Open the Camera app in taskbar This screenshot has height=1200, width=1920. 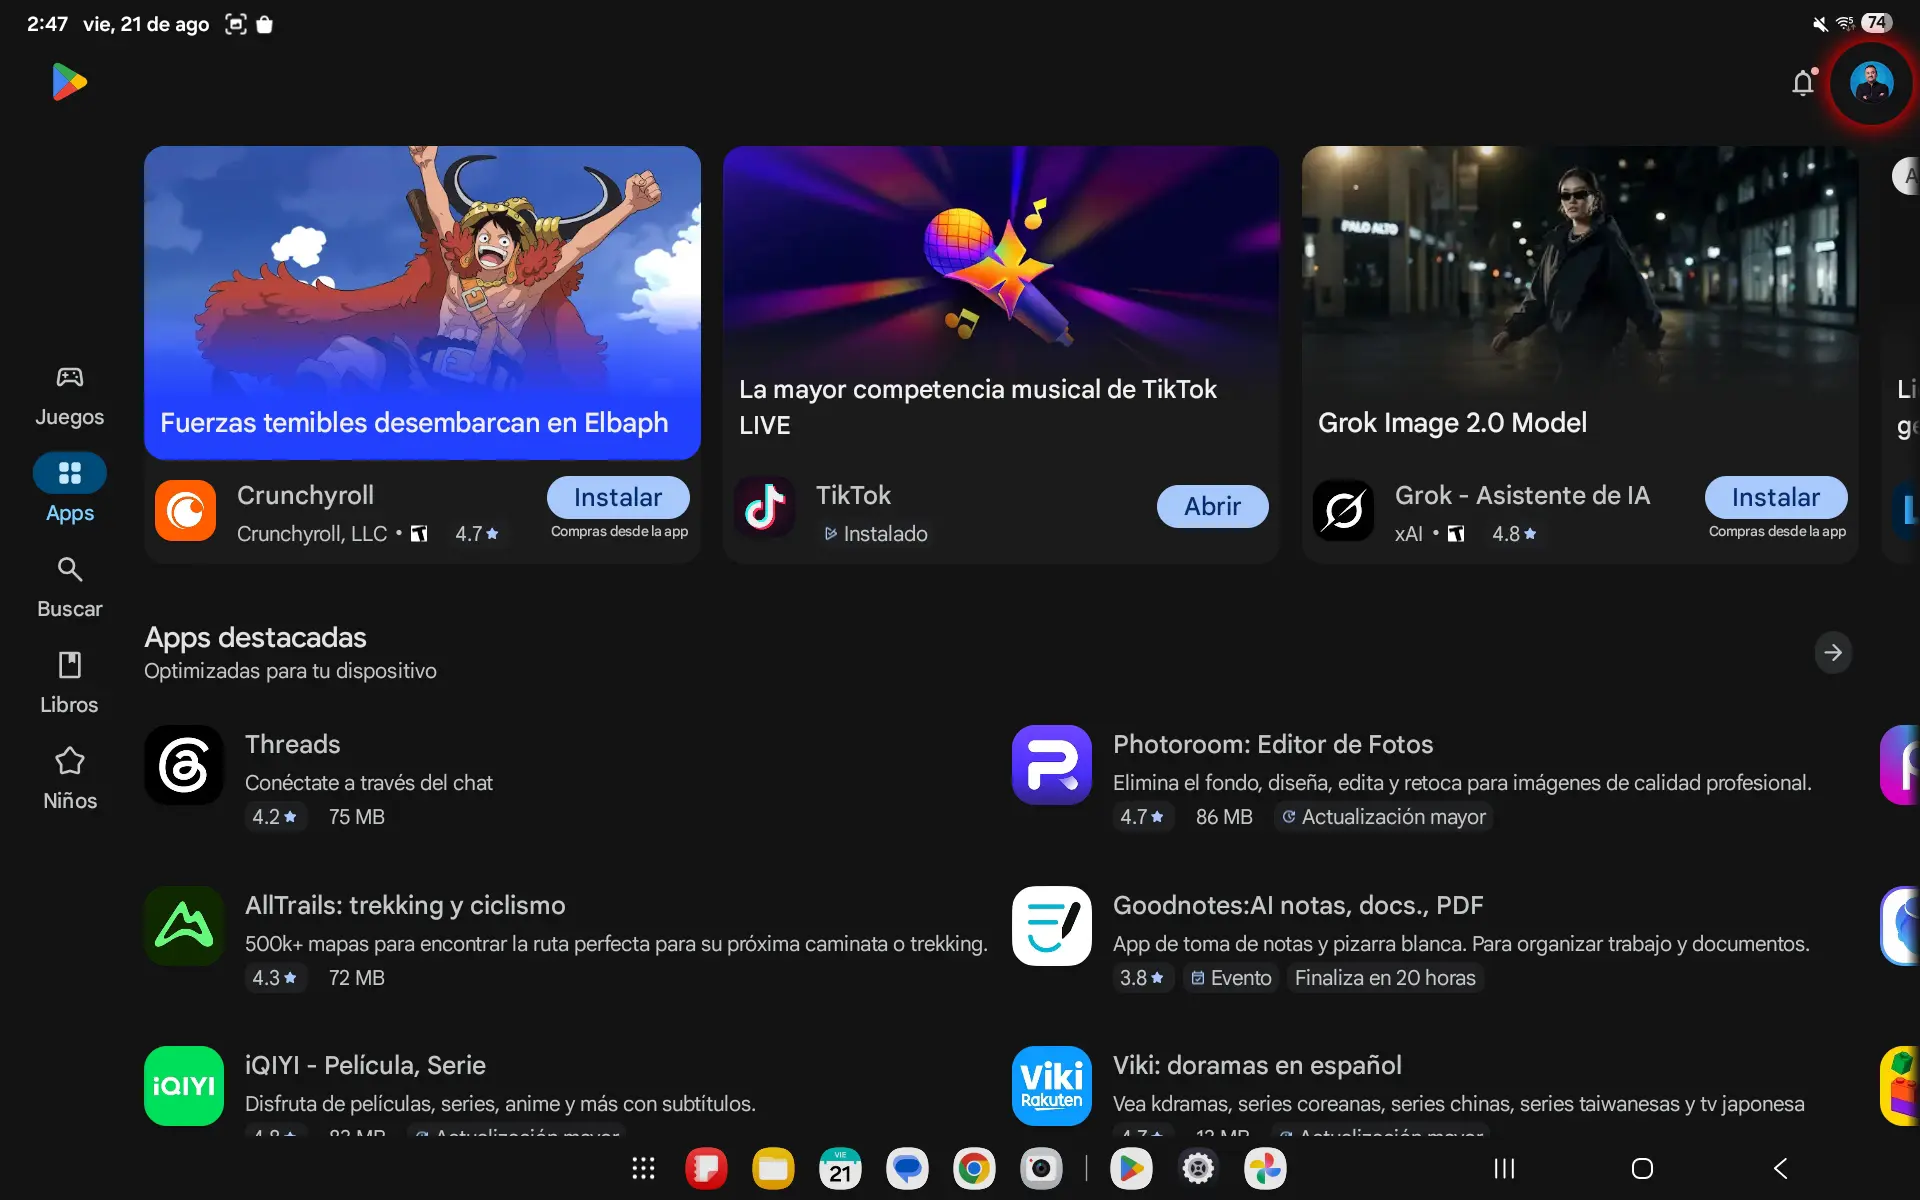pyautogui.click(x=1041, y=1168)
